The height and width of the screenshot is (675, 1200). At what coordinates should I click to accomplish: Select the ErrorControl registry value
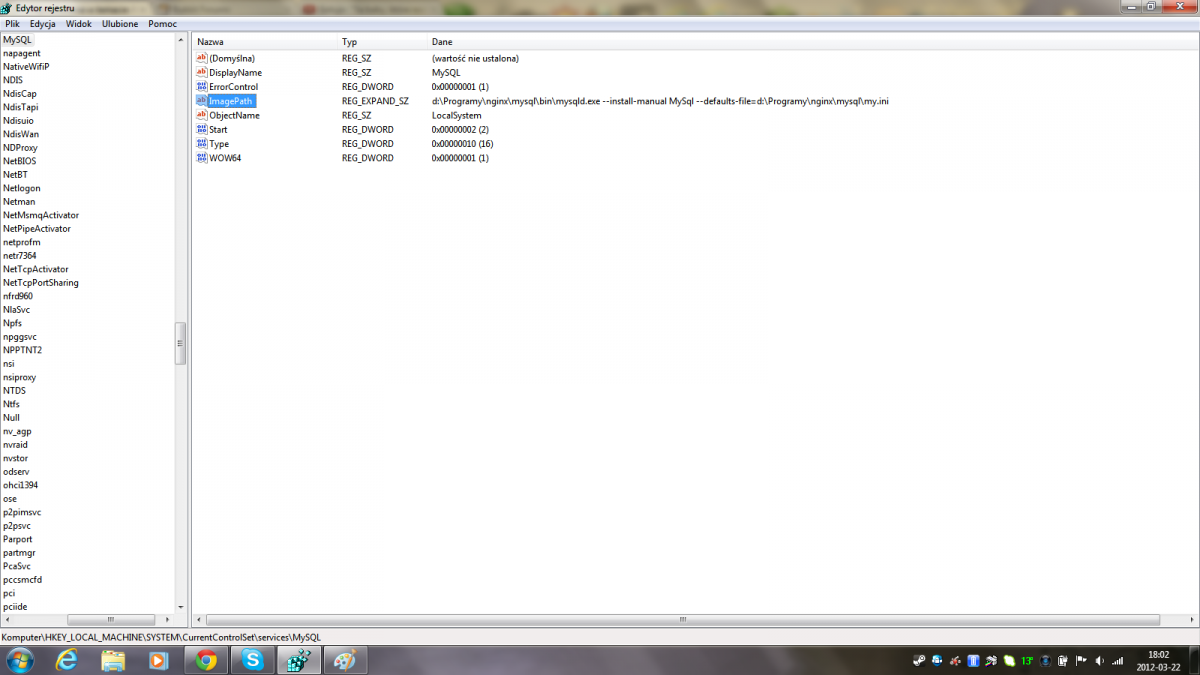[233, 87]
